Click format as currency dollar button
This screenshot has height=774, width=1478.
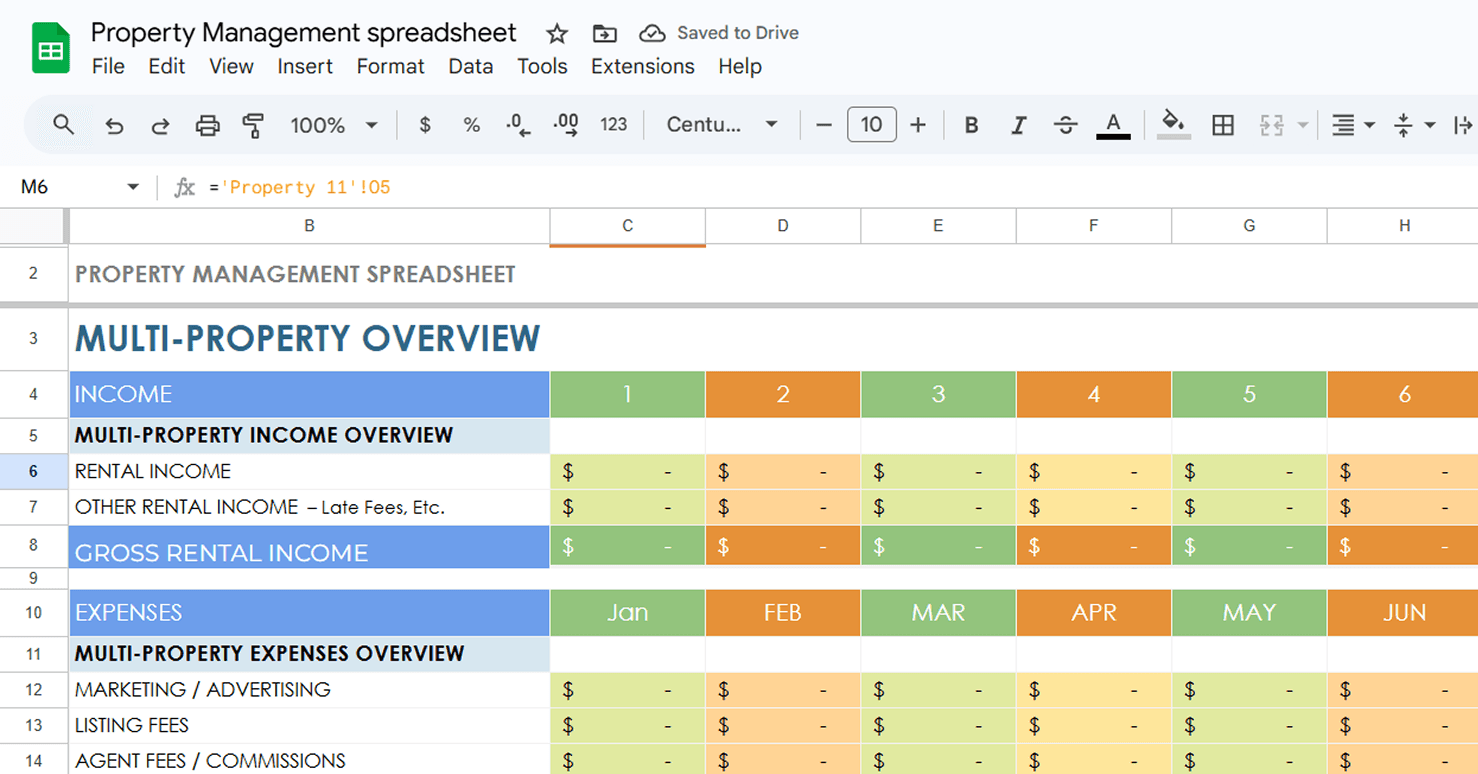[425, 125]
